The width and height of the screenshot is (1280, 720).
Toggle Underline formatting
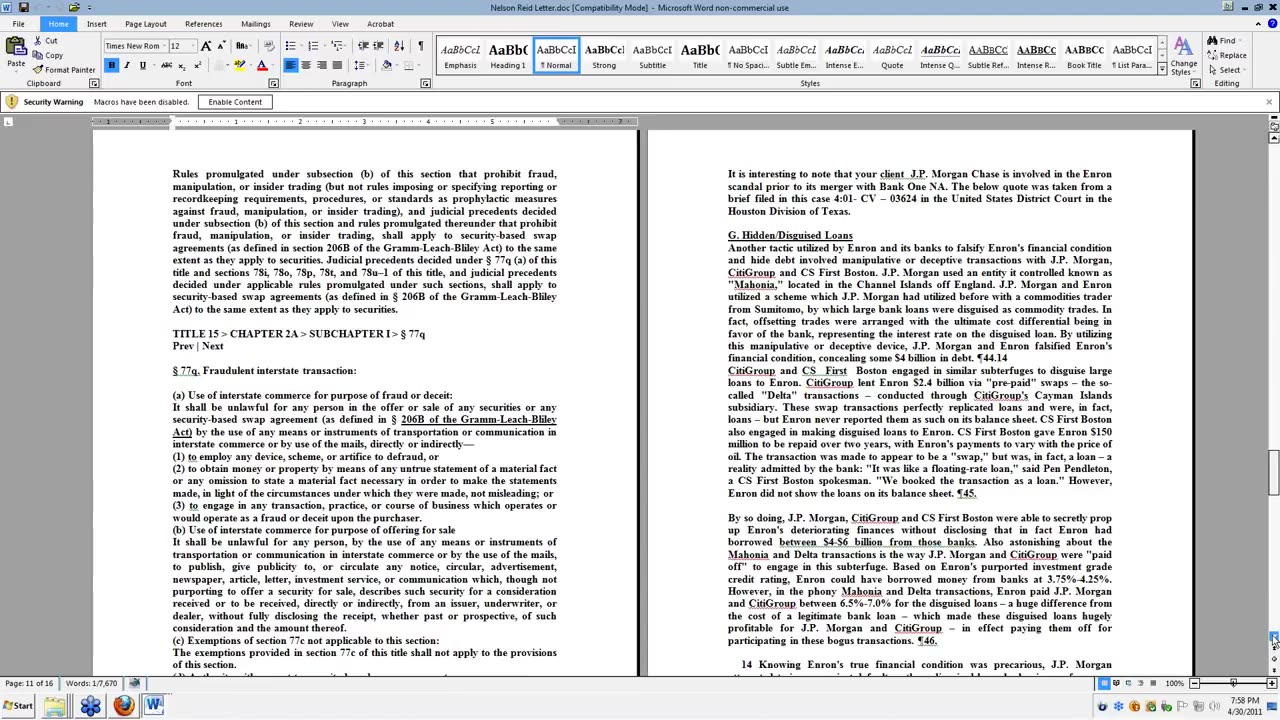pyautogui.click(x=142, y=66)
